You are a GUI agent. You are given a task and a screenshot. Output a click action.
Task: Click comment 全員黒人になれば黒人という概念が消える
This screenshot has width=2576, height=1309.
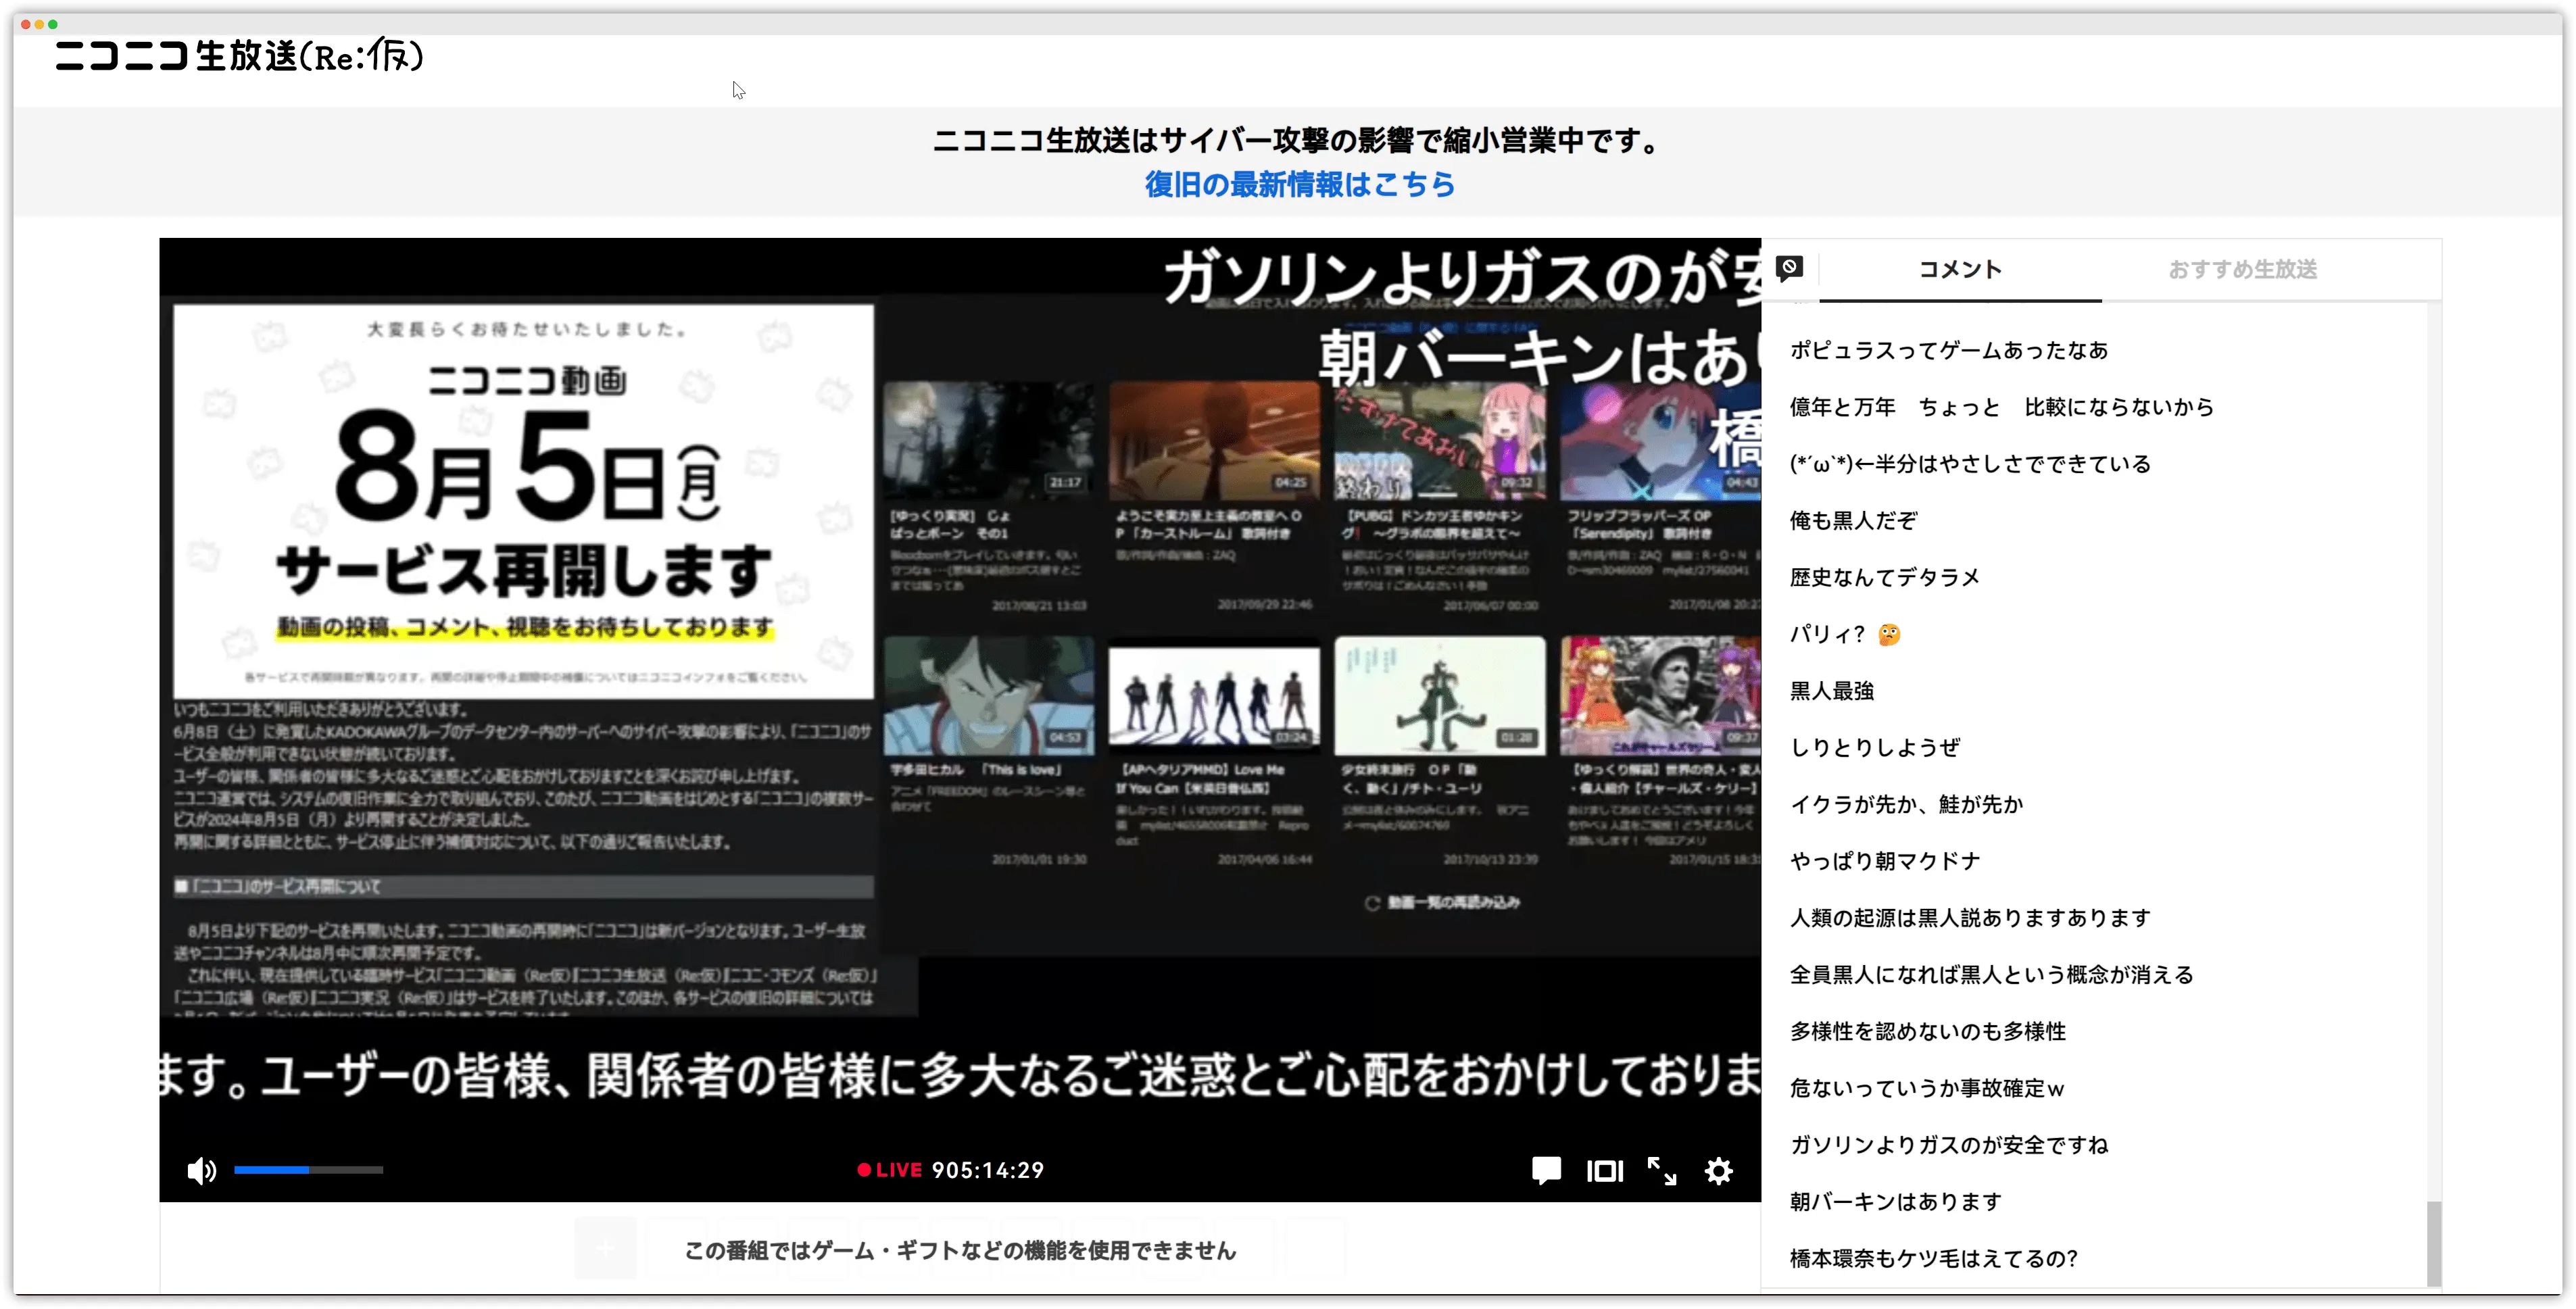tap(1991, 975)
